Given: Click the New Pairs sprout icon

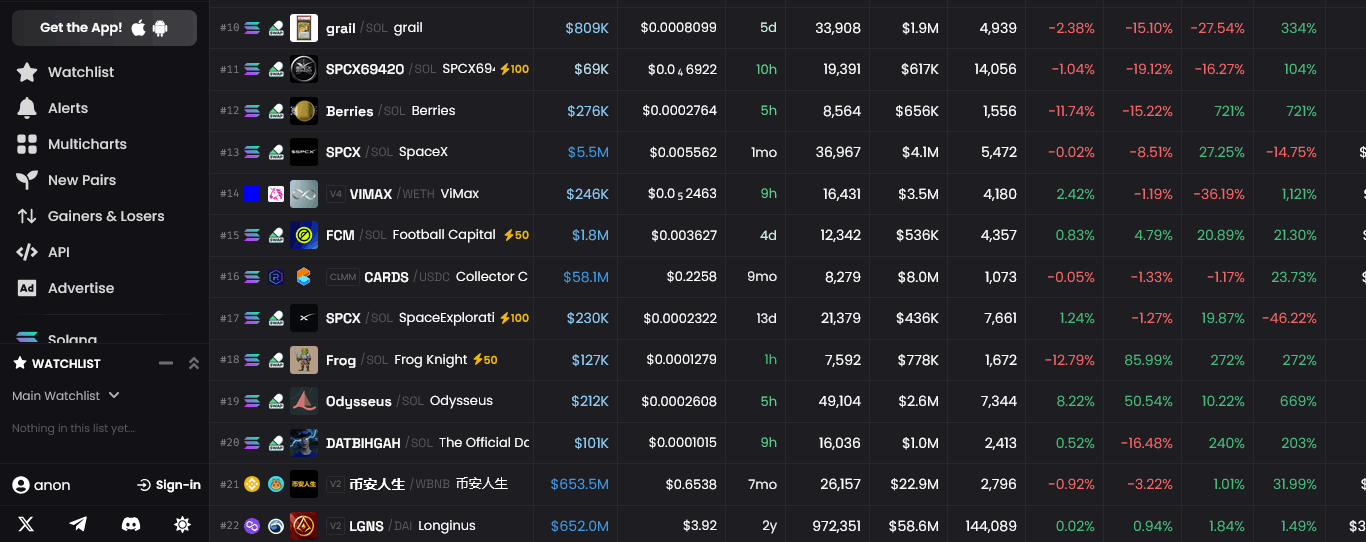Looking at the screenshot, I should click(27, 180).
